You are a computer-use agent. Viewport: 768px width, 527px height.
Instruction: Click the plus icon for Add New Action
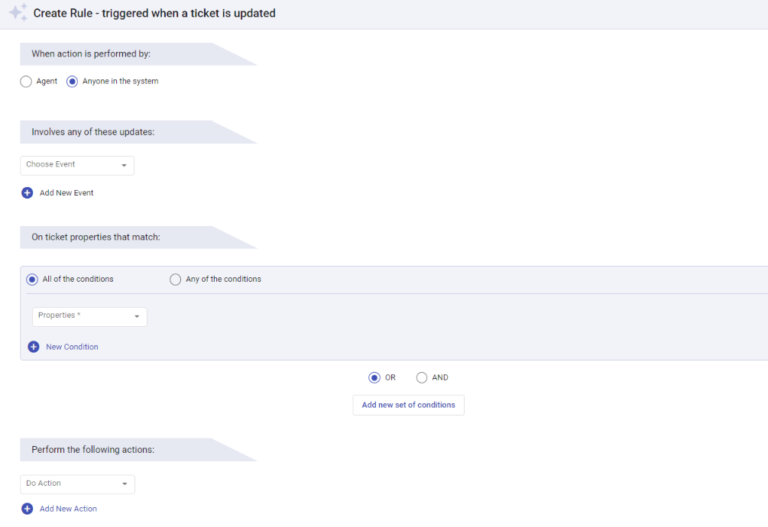tap(27, 509)
